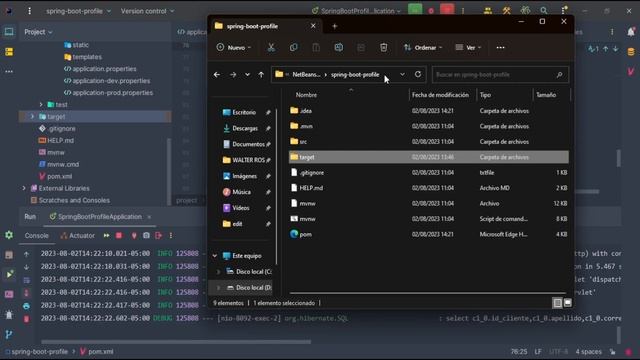Click the Delete trash icon in File Explorer
This screenshot has height=360, width=640.
point(384,48)
